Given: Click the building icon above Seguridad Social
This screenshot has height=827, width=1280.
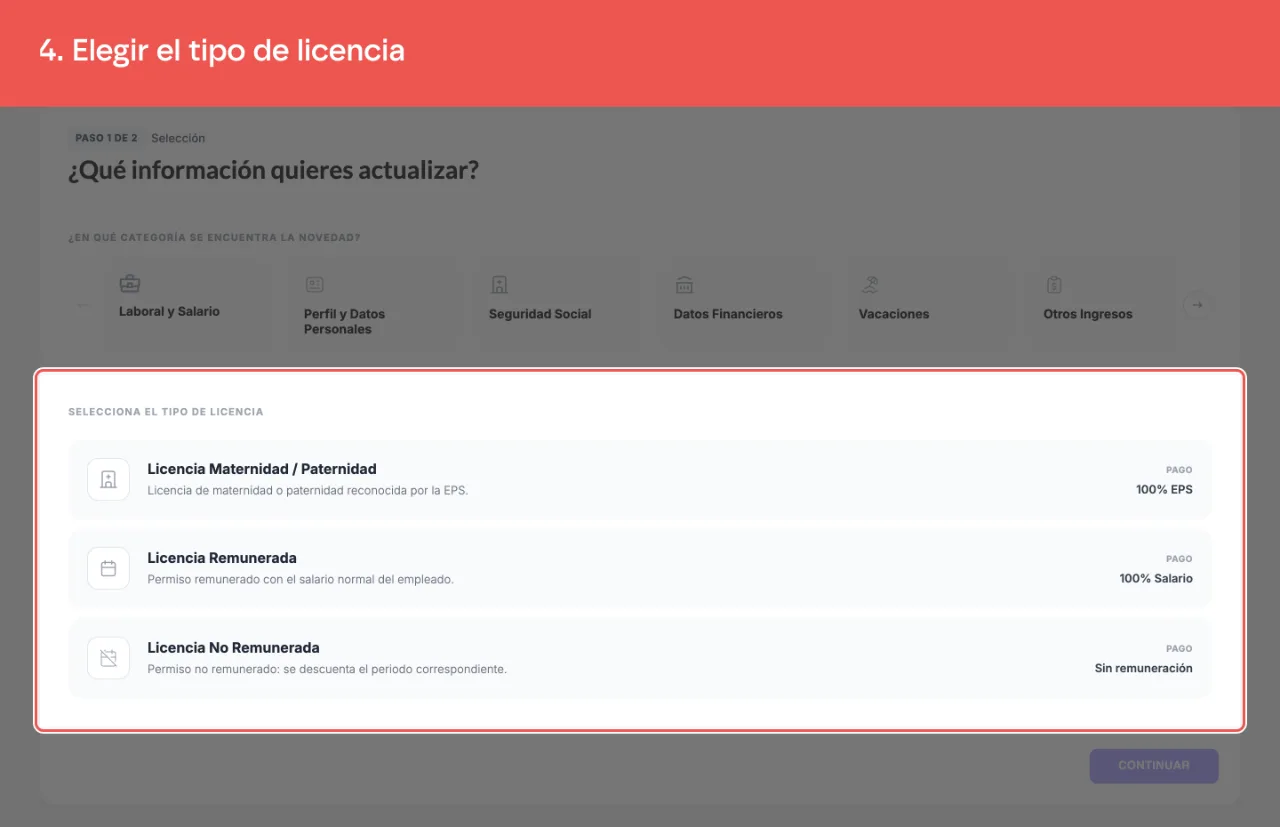Looking at the screenshot, I should [x=499, y=285].
